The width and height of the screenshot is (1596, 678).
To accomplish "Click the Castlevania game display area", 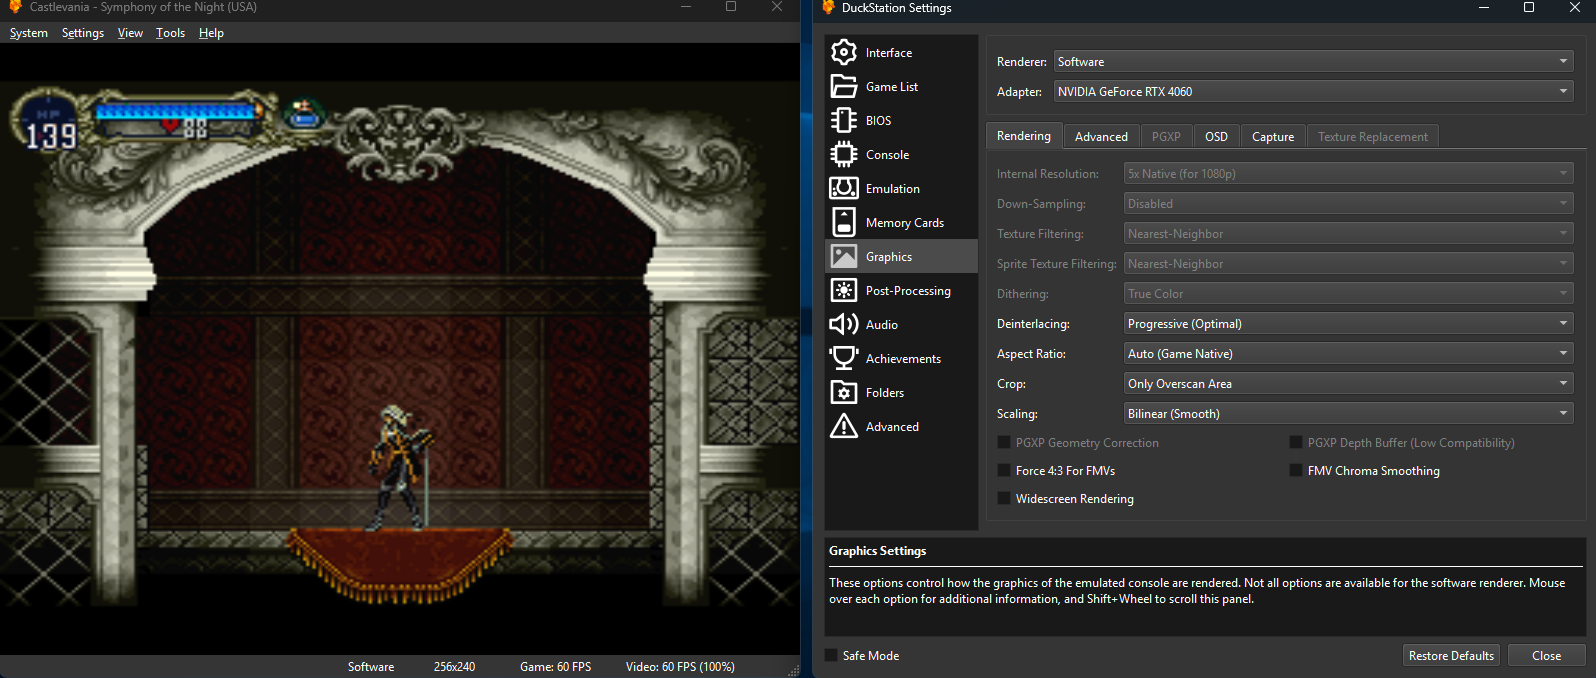I will pyautogui.click(x=400, y=349).
